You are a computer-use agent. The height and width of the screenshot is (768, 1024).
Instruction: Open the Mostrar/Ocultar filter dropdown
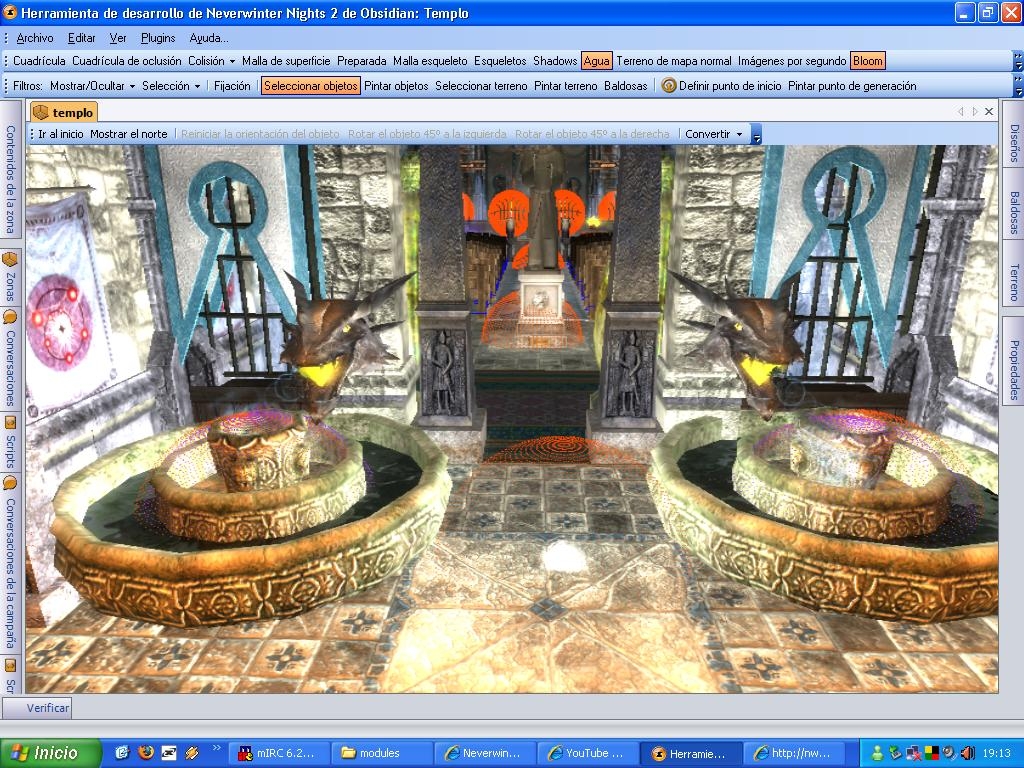(92, 86)
